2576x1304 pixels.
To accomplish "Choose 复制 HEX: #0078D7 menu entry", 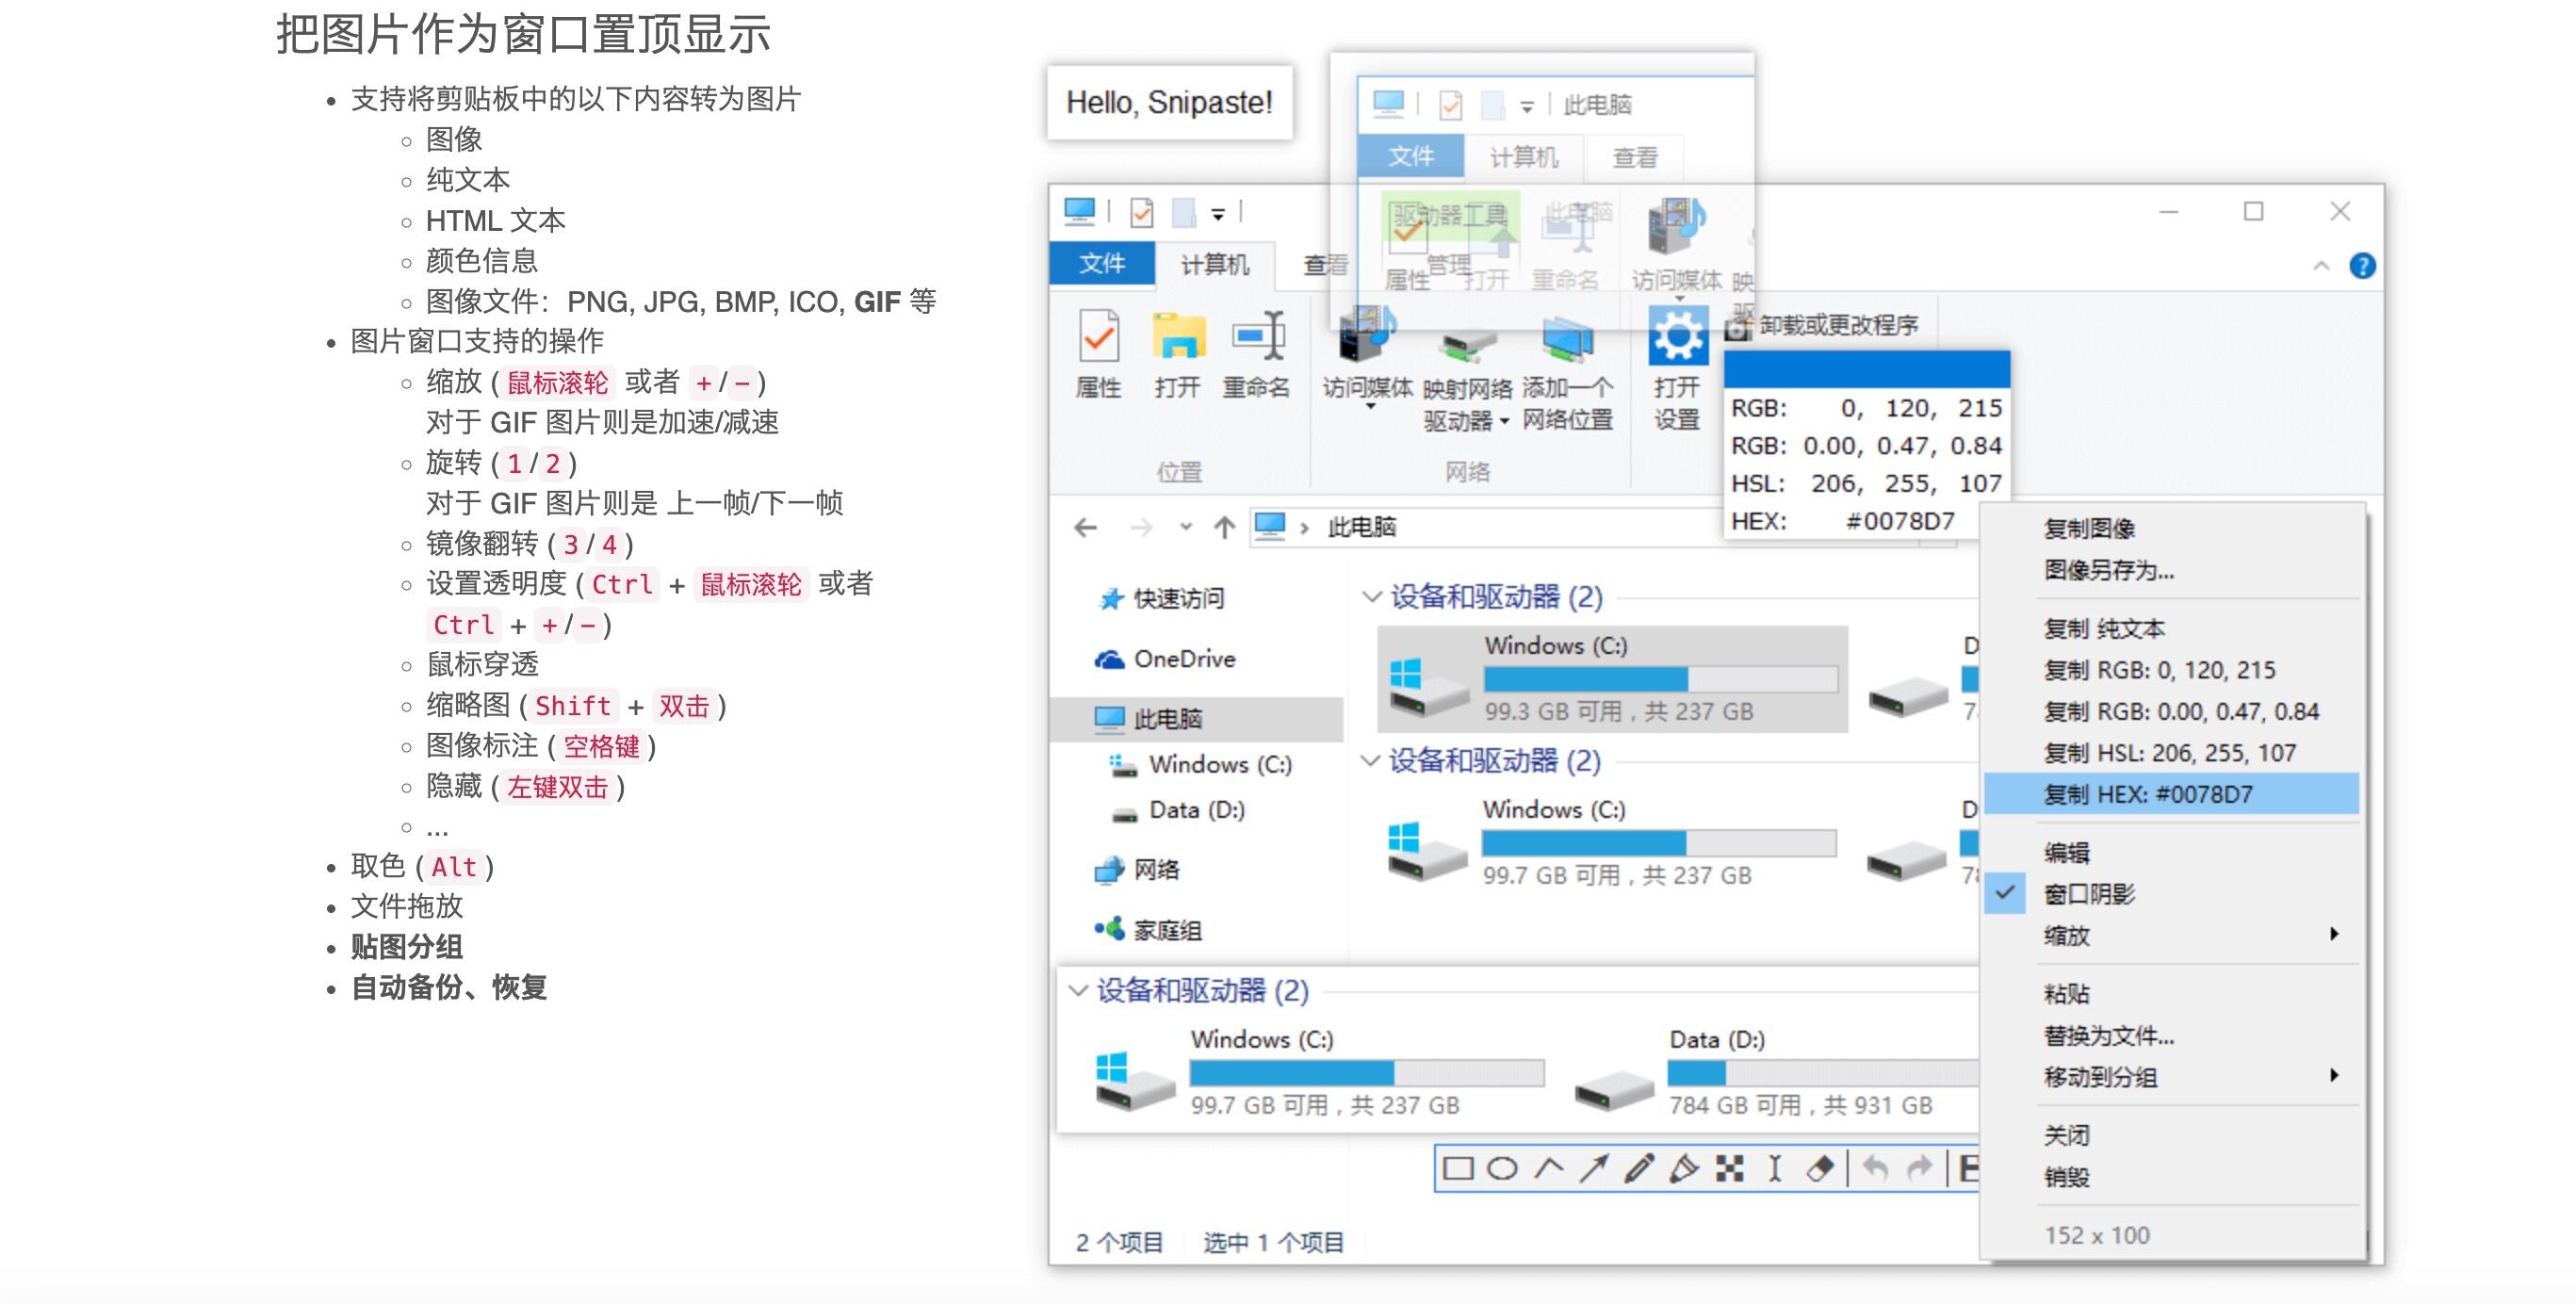I will click(2172, 794).
